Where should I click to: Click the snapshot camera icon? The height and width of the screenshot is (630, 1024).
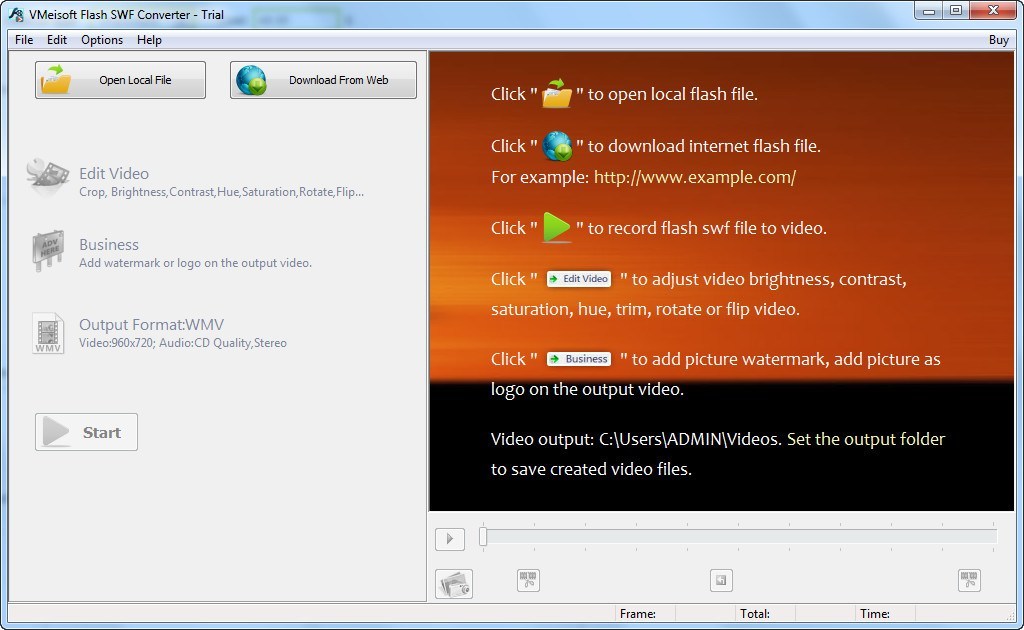tap(454, 584)
